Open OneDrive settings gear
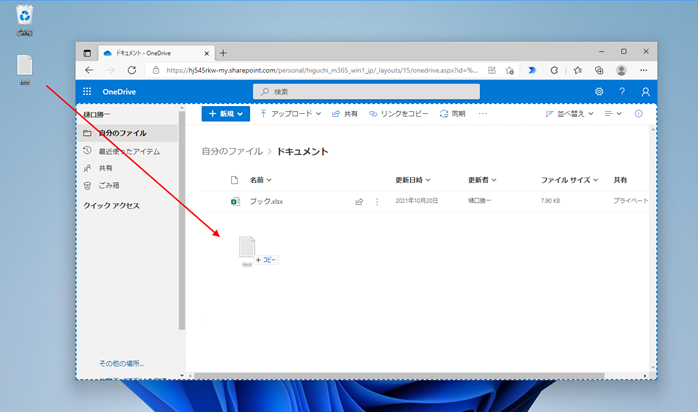Viewport: 698px width, 412px height. pyautogui.click(x=599, y=92)
